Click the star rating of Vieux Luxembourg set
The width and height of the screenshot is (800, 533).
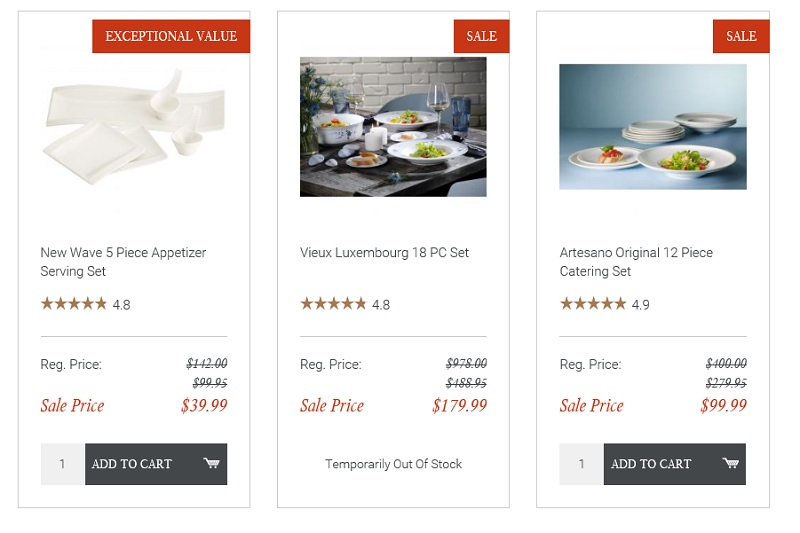(x=333, y=304)
